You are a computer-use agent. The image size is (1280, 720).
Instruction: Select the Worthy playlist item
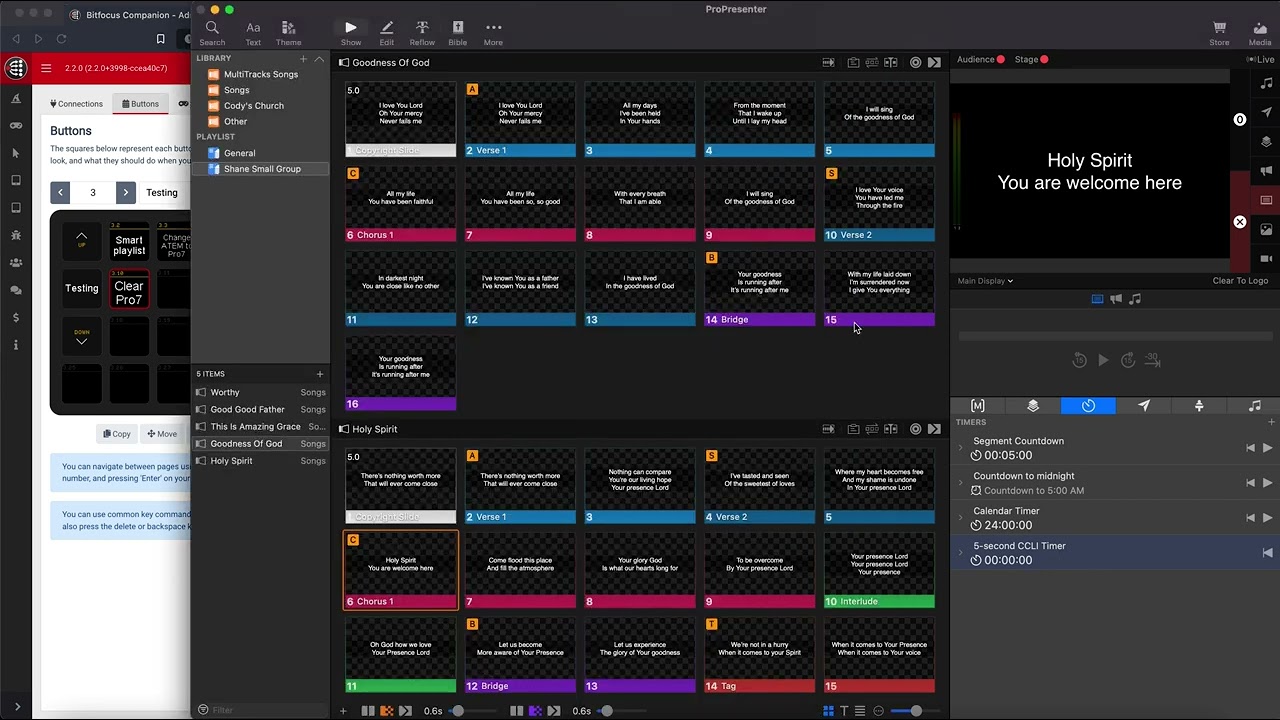tap(260, 392)
